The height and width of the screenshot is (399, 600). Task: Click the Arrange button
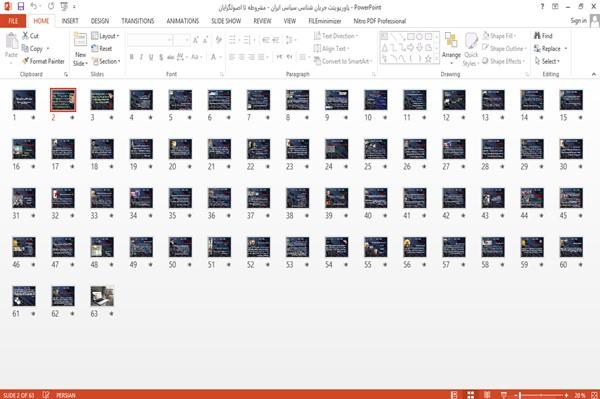pyautogui.click(x=451, y=49)
